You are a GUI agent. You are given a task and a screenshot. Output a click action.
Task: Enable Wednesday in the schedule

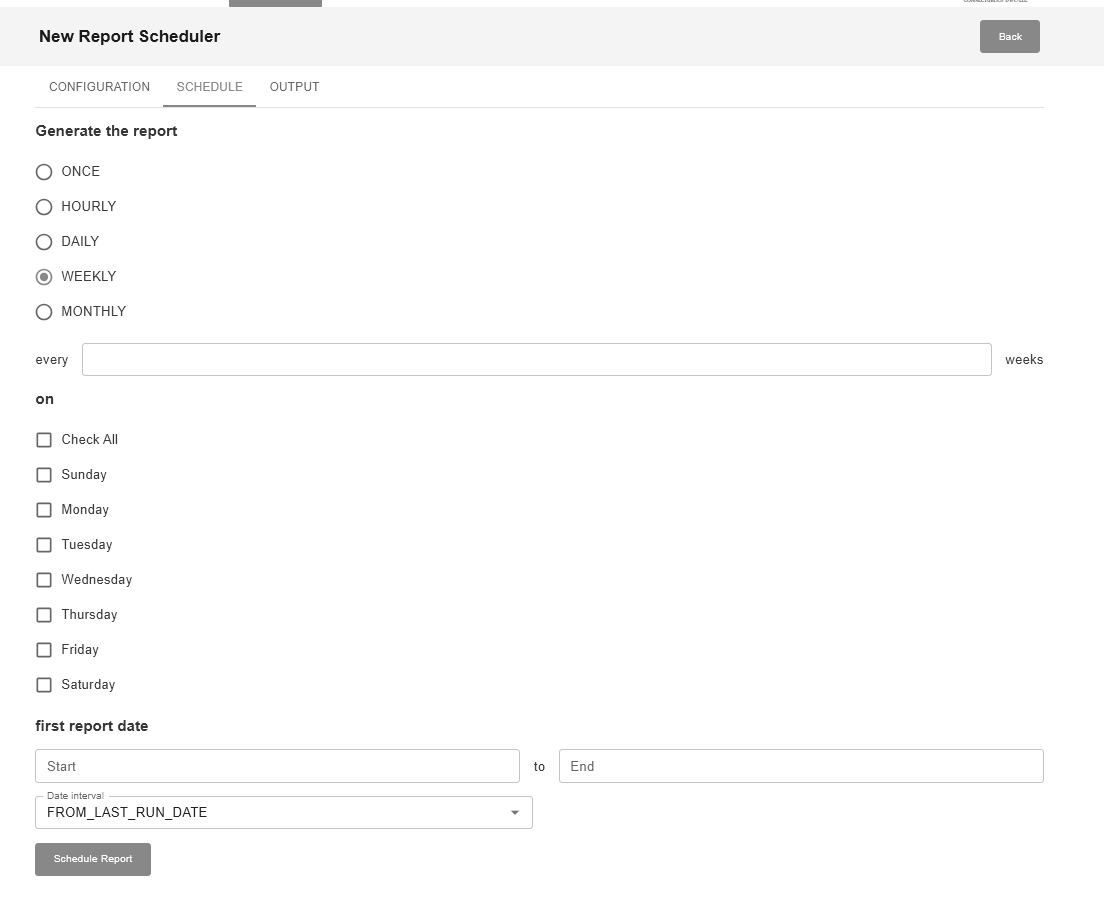[44, 580]
